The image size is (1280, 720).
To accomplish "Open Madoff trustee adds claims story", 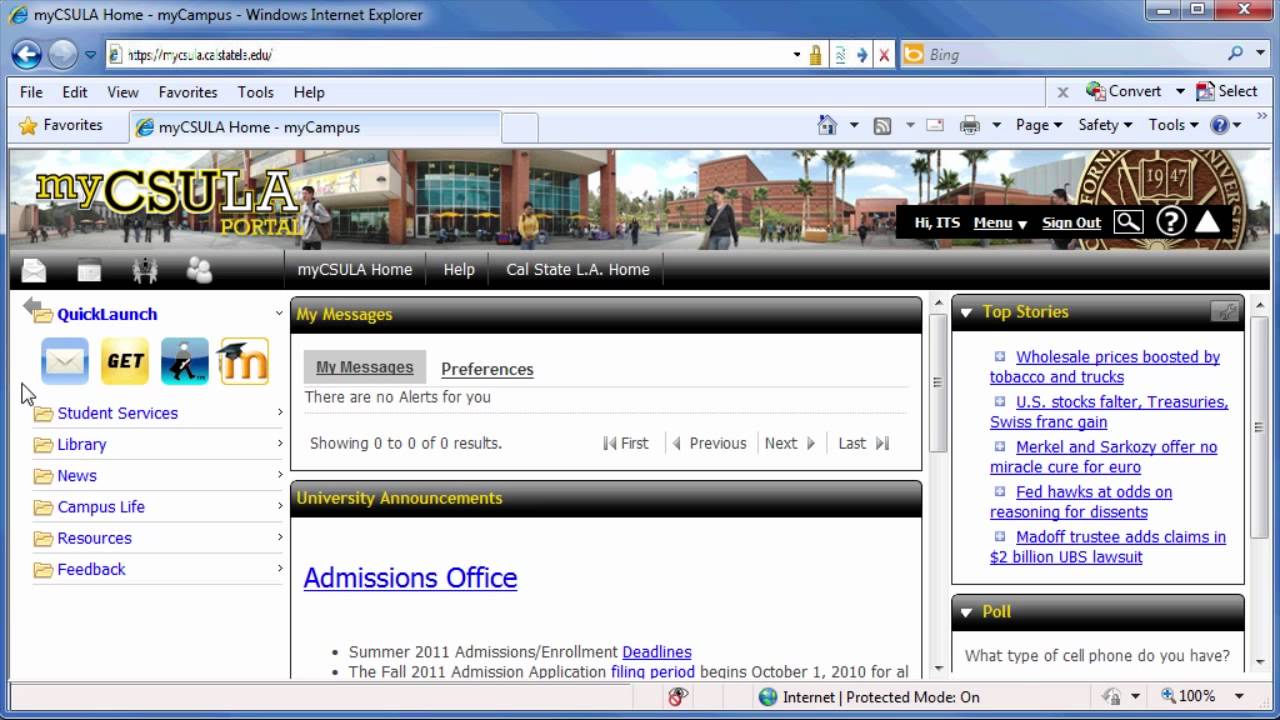I will 1108,547.
